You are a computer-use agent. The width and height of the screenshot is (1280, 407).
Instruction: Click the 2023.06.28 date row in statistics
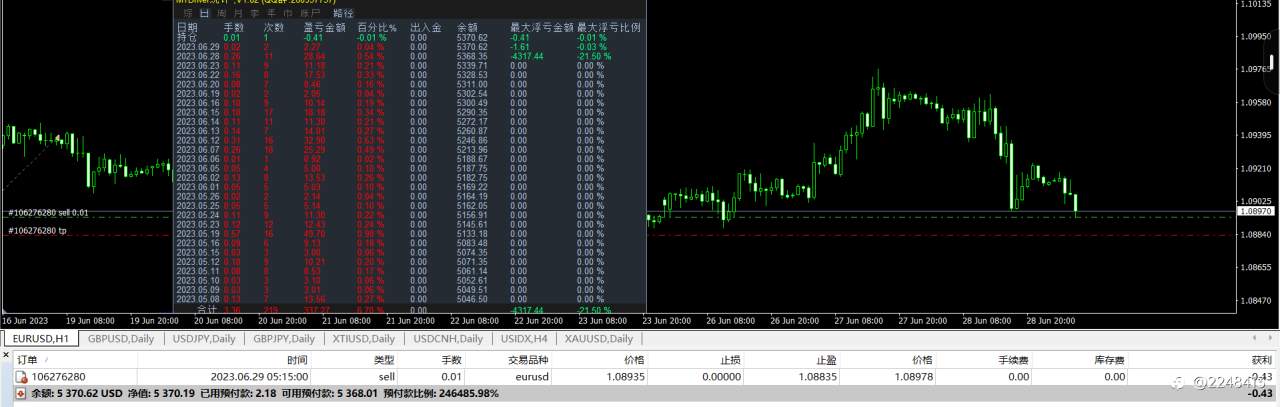click(410, 56)
